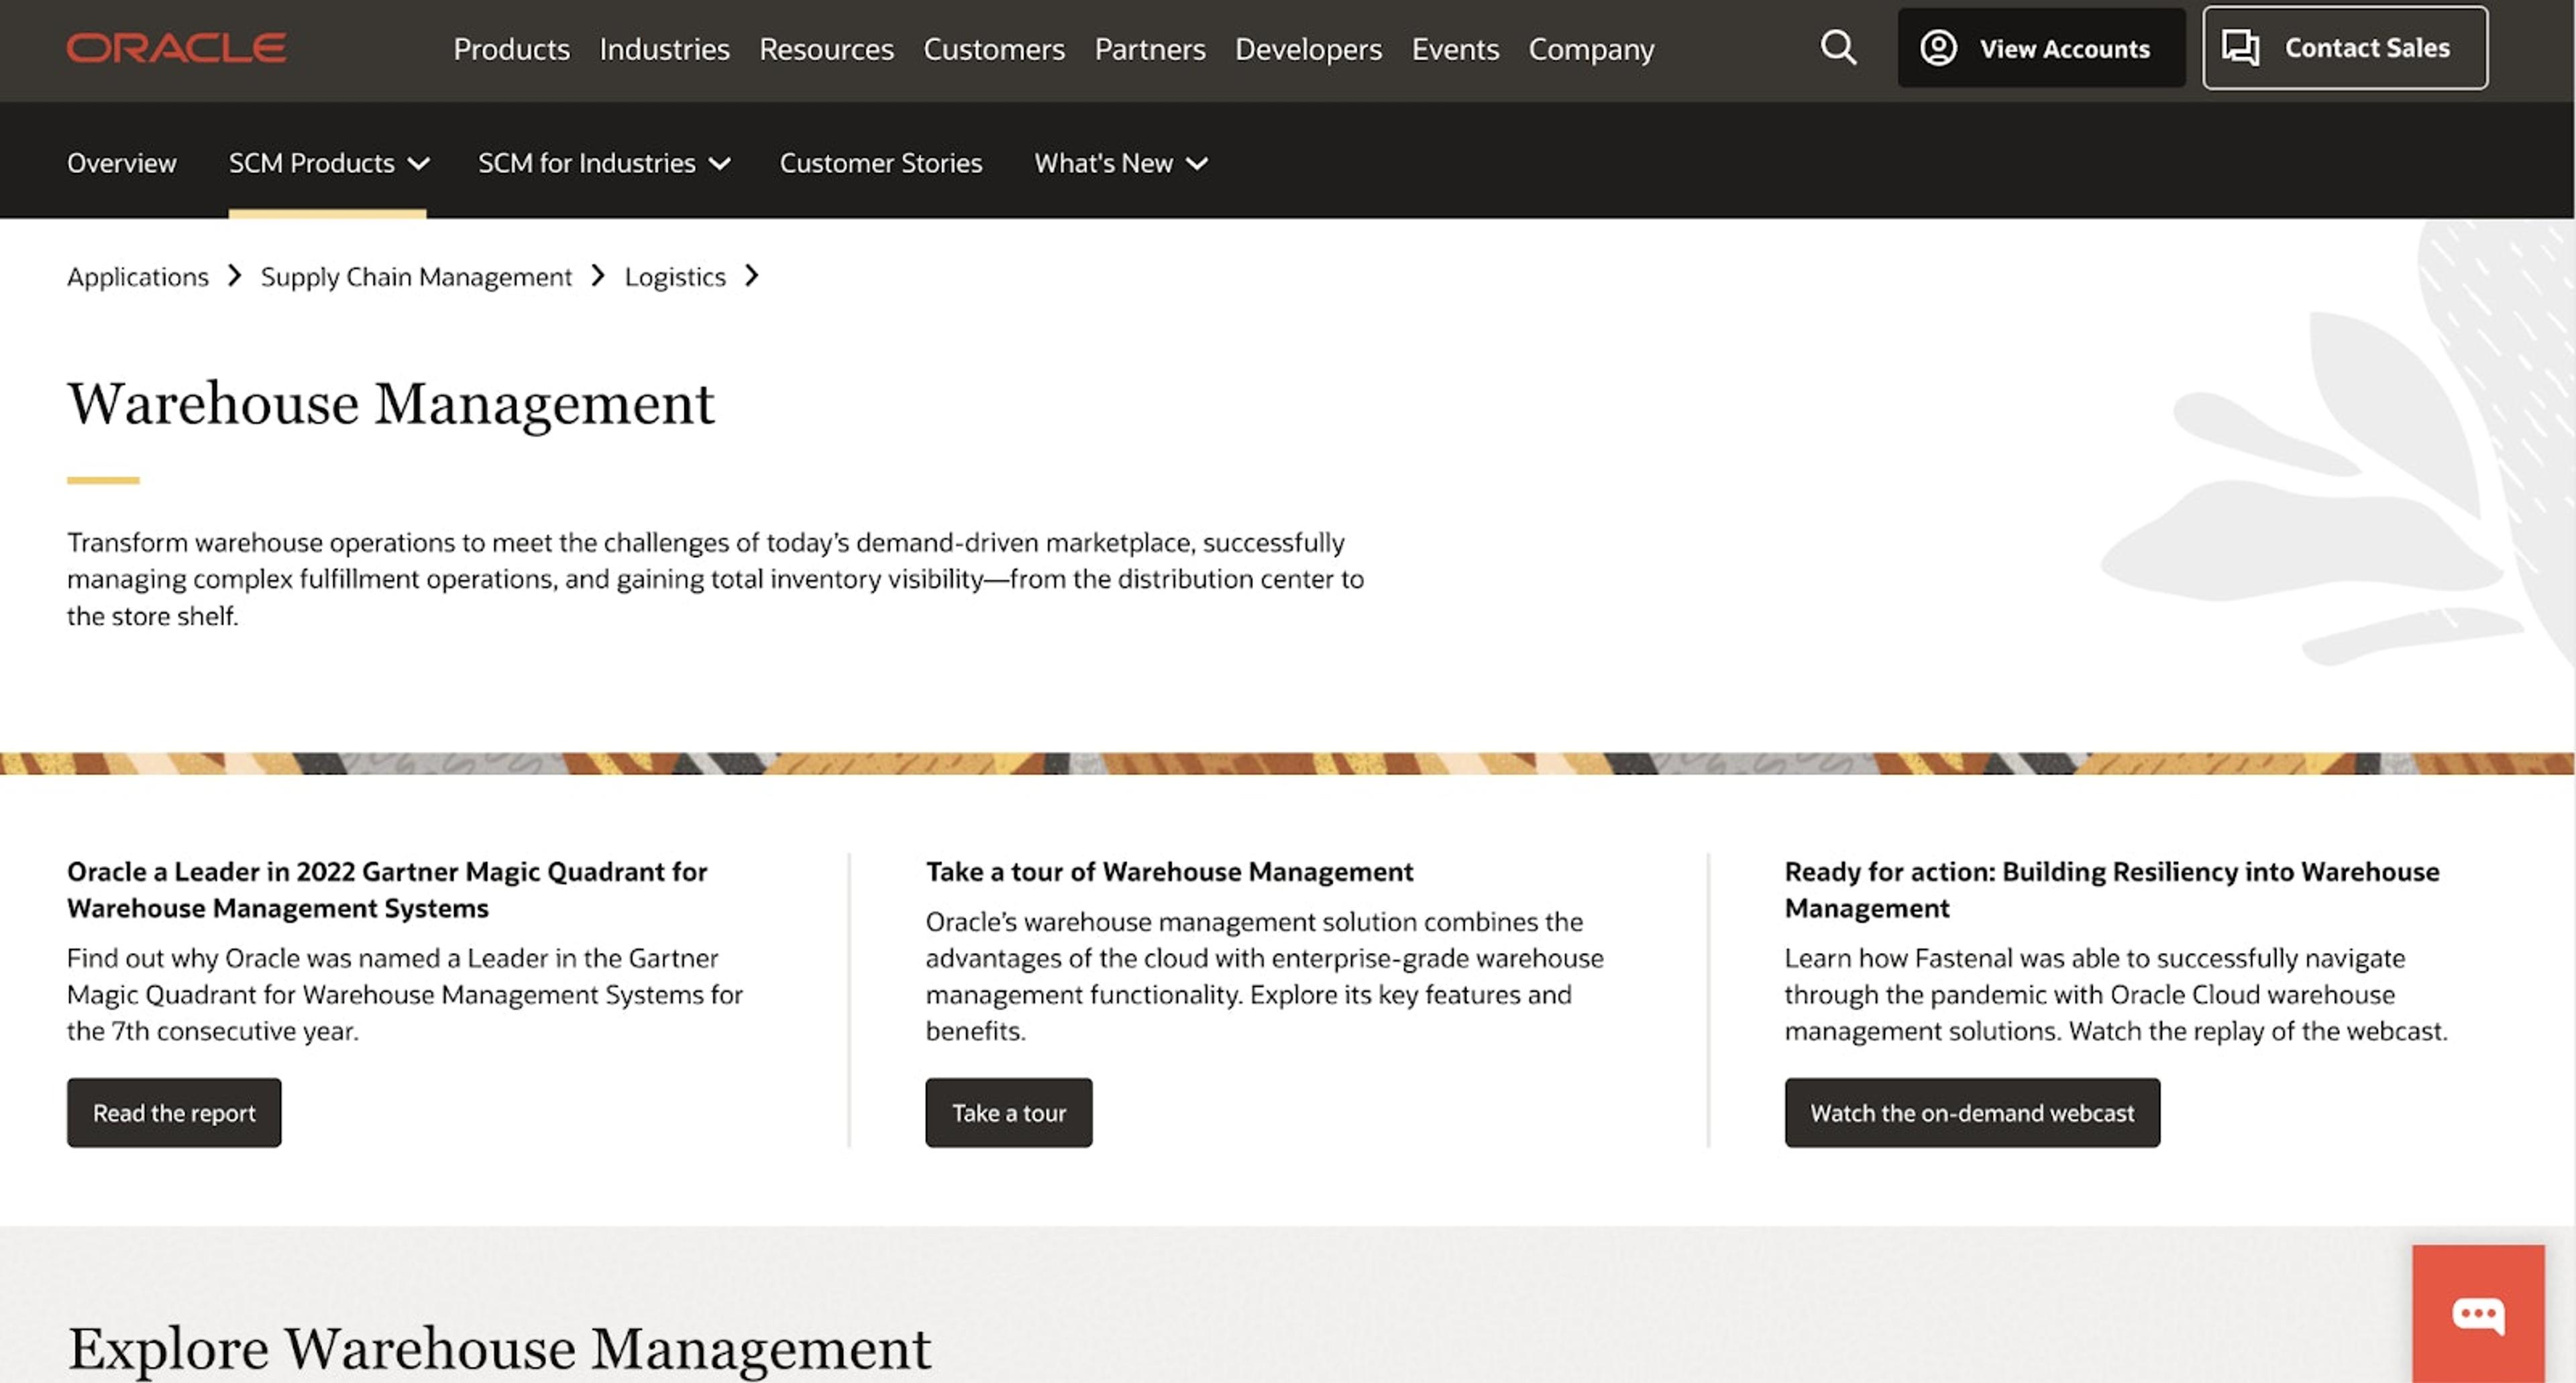Open the Company menu
Screen dimensions: 2576x1383
pyautogui.click(x=1591, y=49)
